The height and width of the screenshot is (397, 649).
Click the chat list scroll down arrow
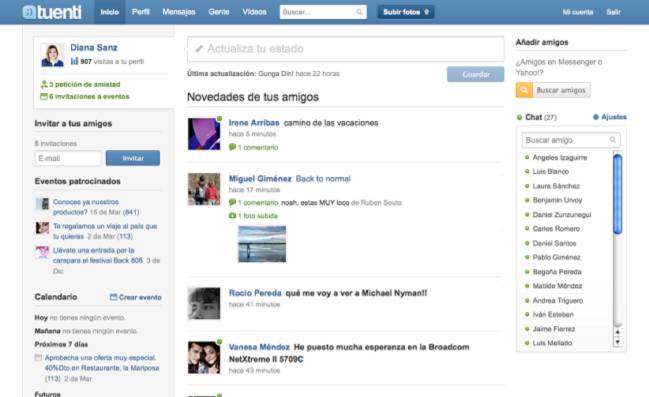618,342
